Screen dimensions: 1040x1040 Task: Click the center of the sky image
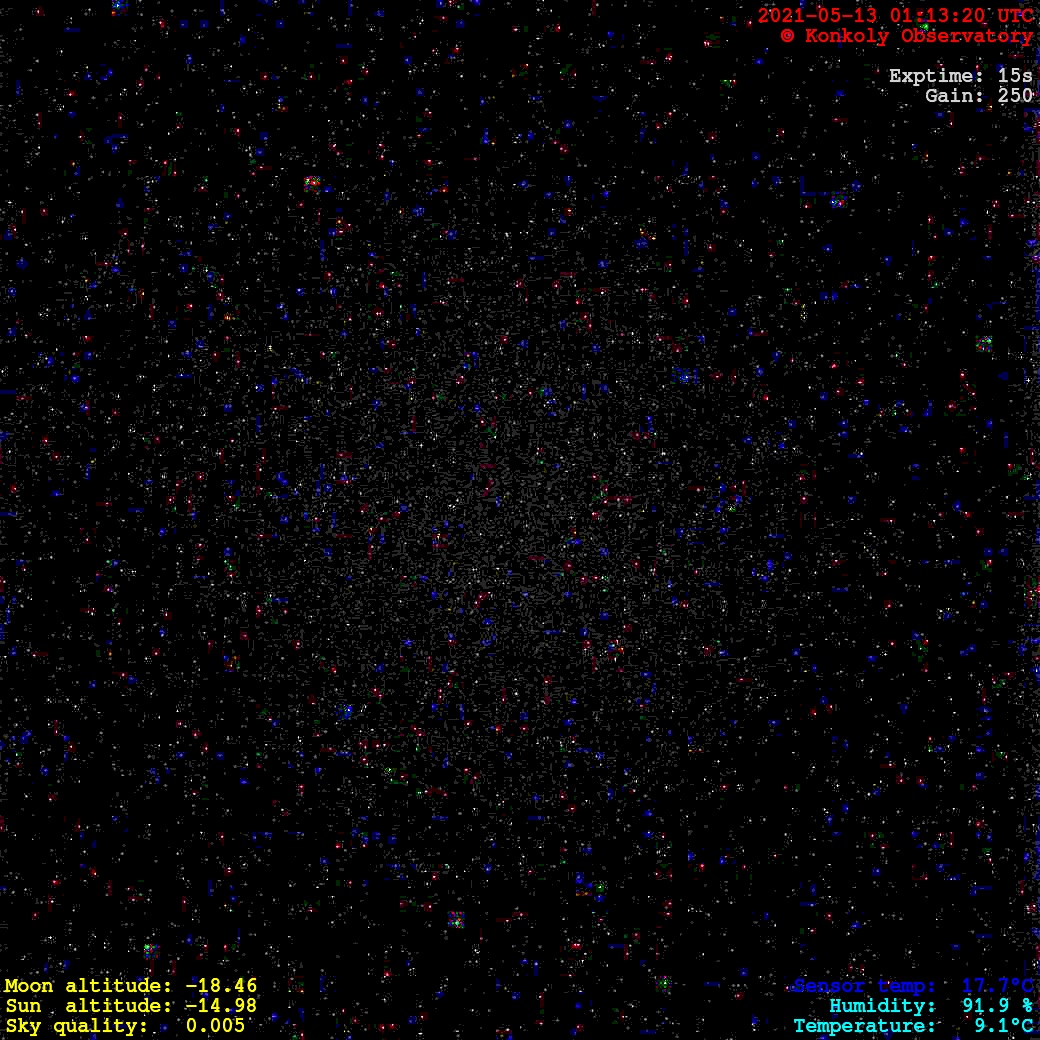click(x=520, y=520)
